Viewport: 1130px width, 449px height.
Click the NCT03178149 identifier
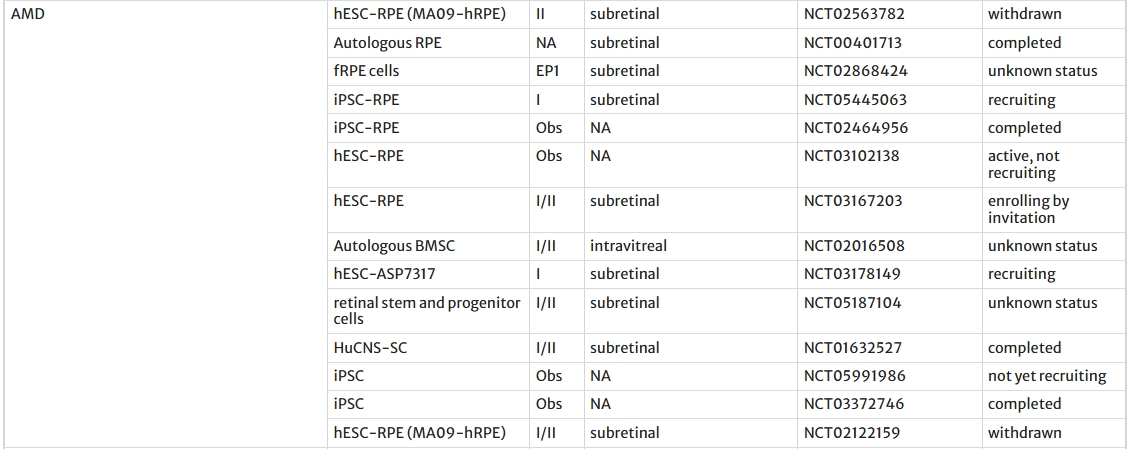point(853,274)
